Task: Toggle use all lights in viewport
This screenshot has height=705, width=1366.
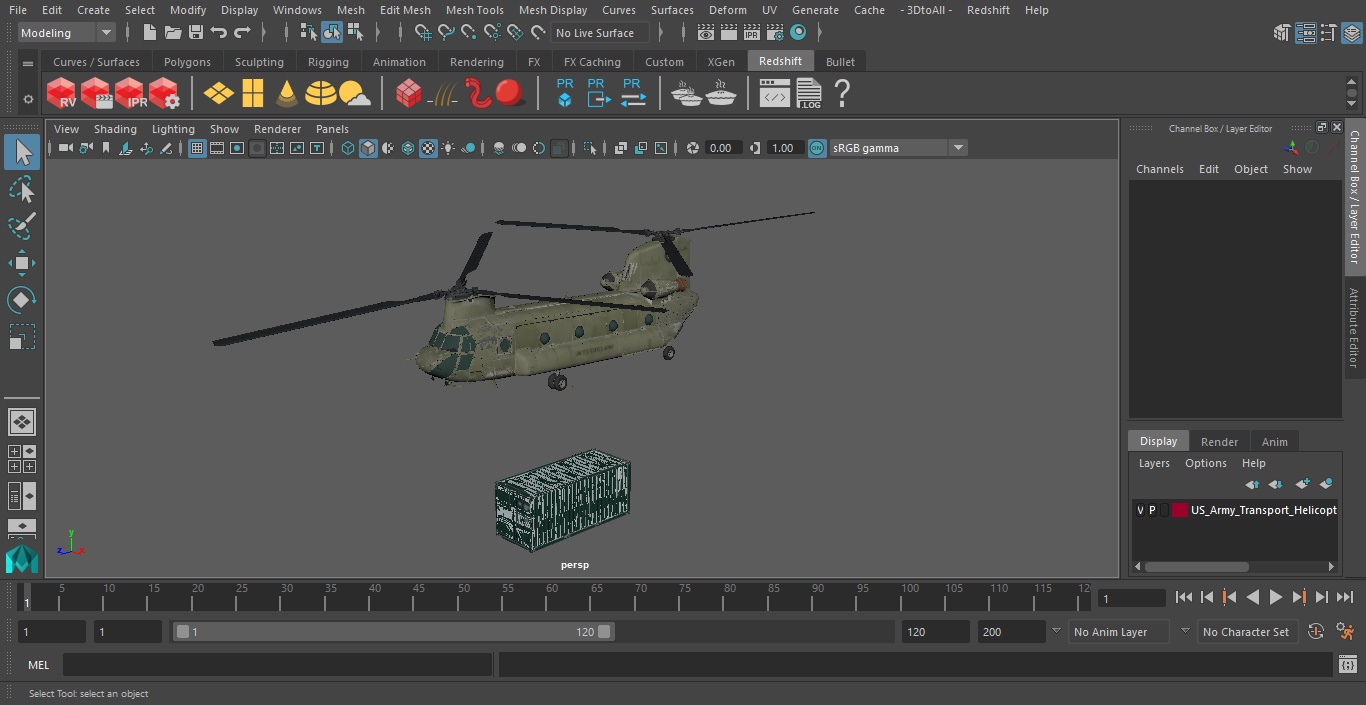Action: pos(448,148)
